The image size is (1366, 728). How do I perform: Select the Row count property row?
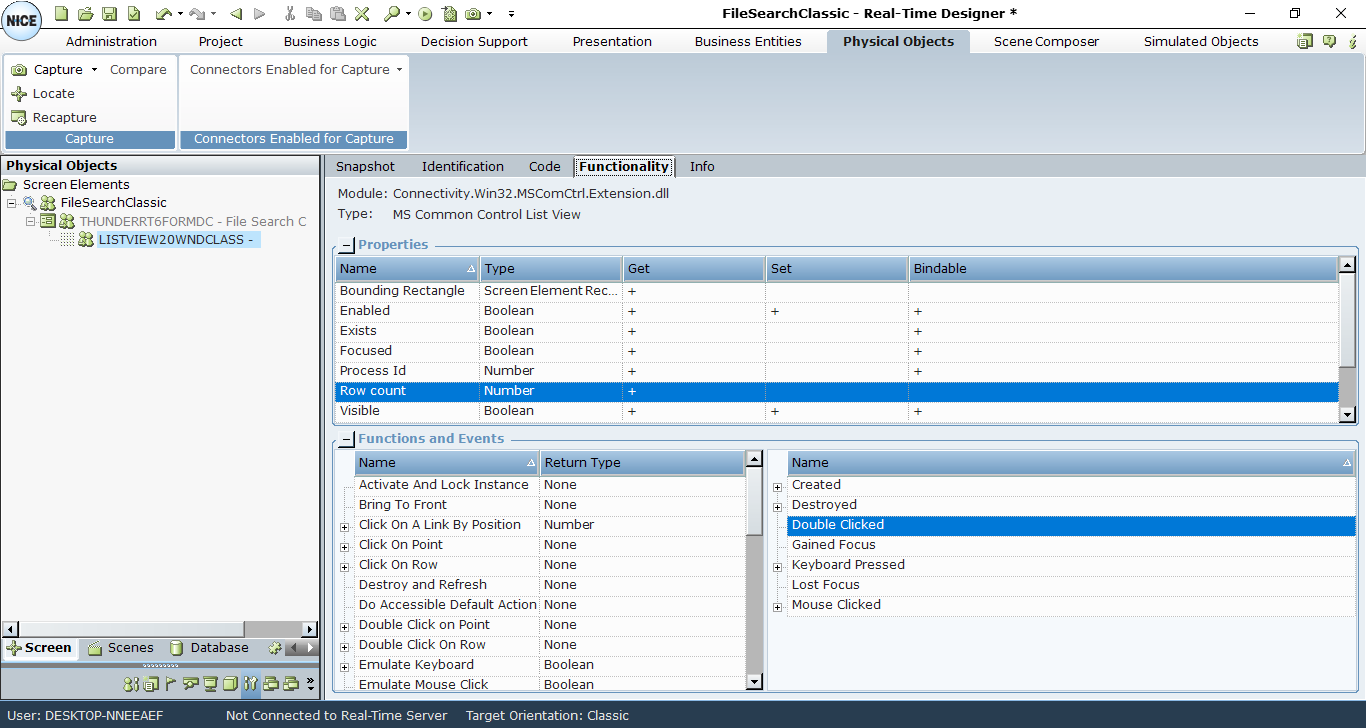tap(836, 391)
